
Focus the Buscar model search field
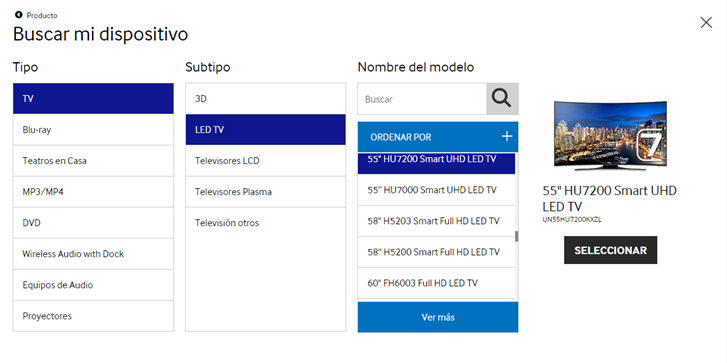click(x=422, y=99)
